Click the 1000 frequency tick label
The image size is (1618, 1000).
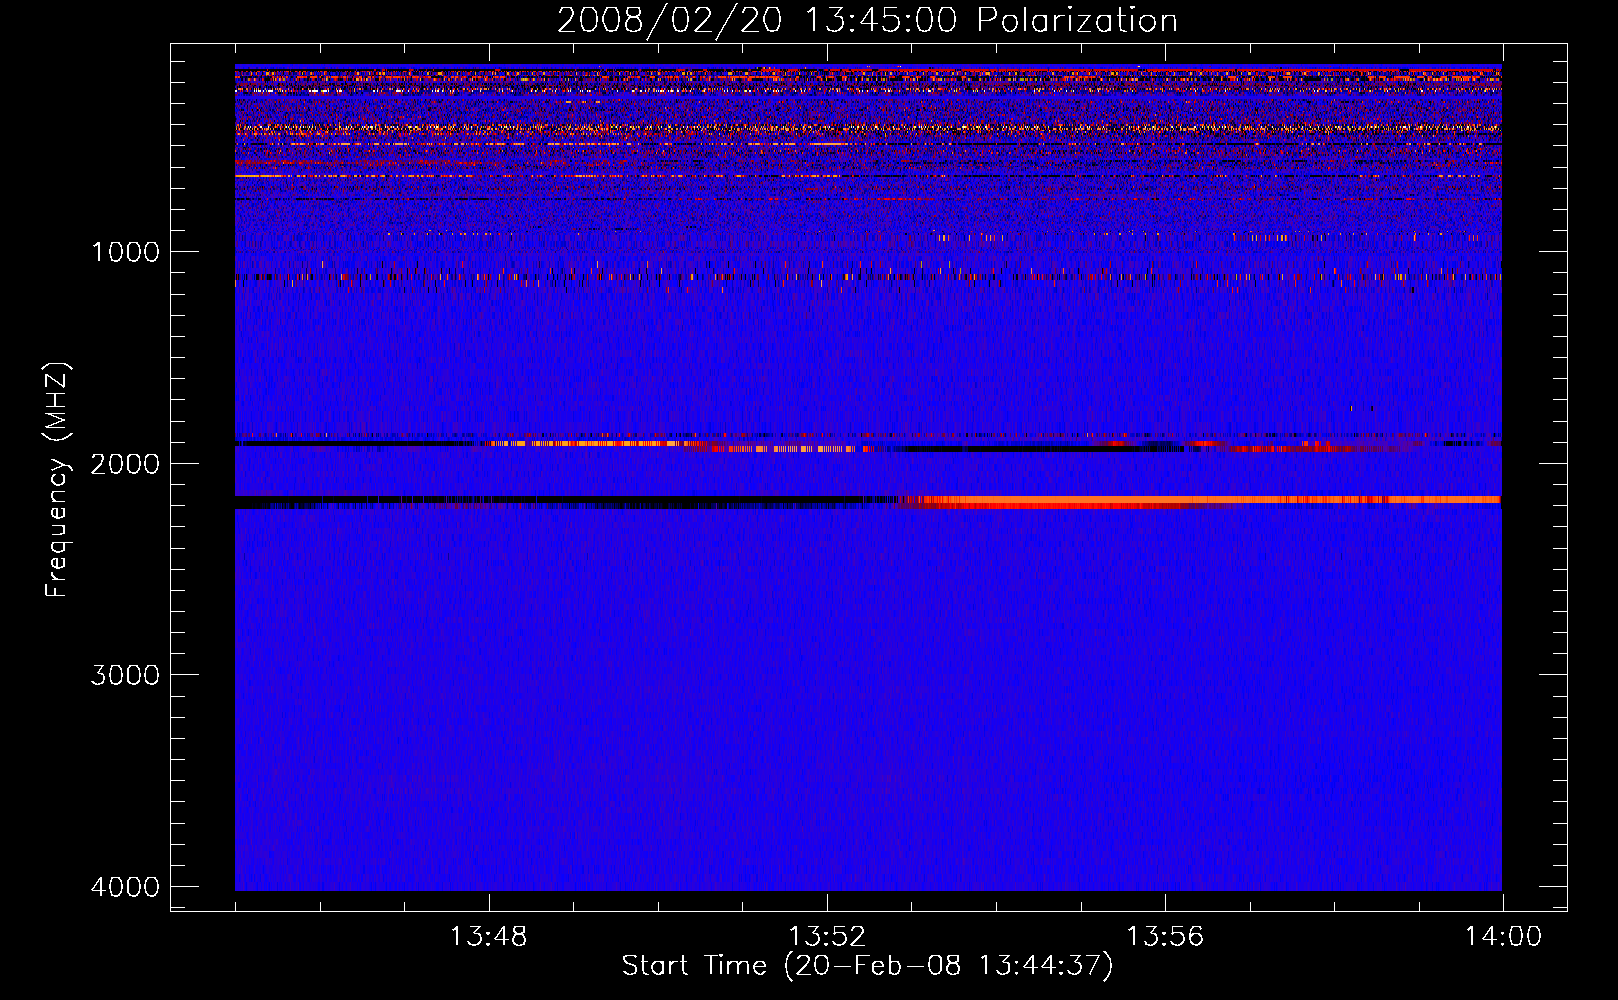pos(125,252)
